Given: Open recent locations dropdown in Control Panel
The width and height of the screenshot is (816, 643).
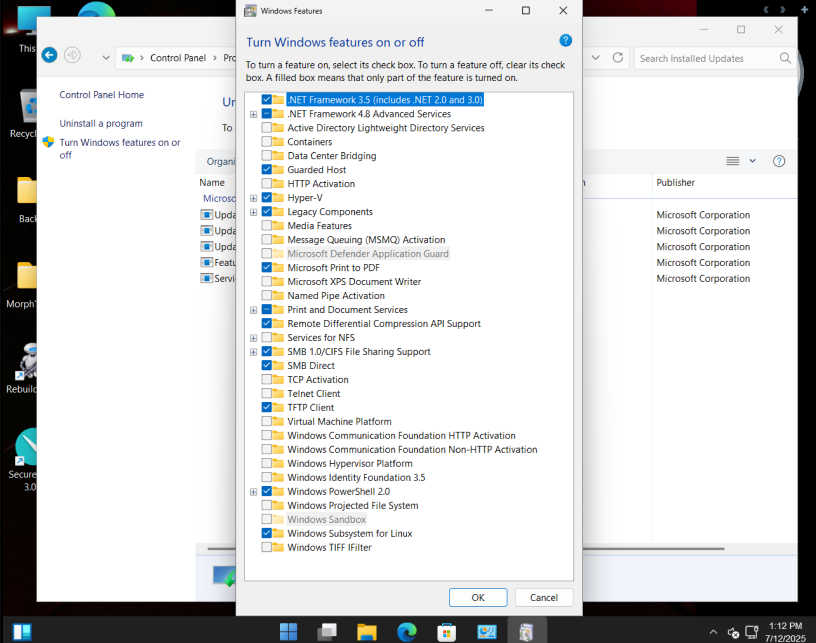Looking at the screenshot, I should coord(106,58).
